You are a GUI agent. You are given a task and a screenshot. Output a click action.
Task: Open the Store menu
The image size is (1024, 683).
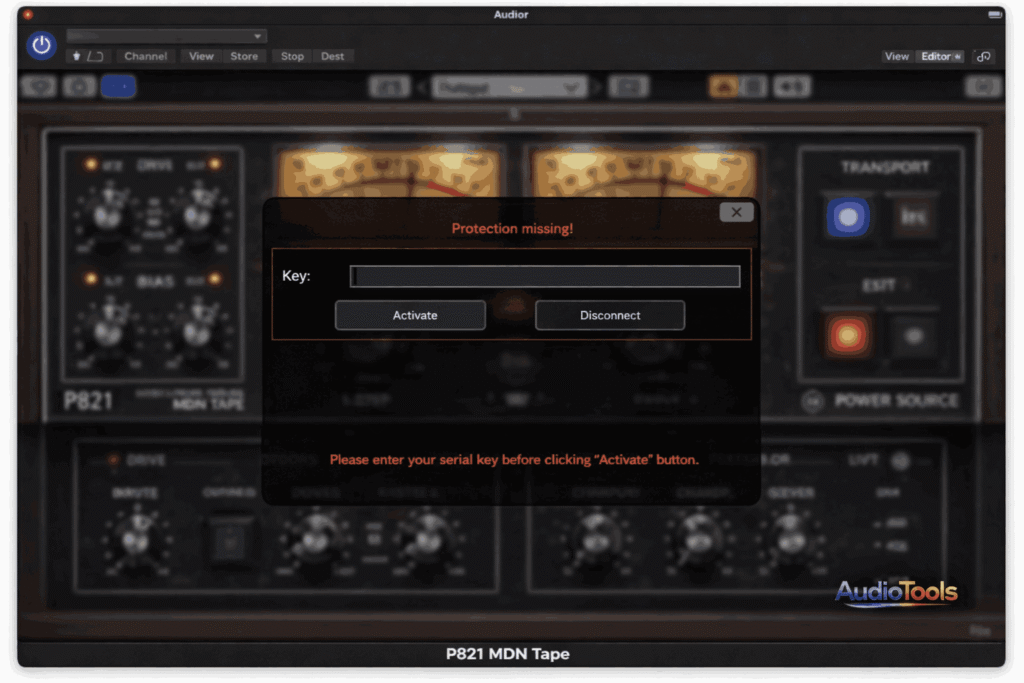244,57
